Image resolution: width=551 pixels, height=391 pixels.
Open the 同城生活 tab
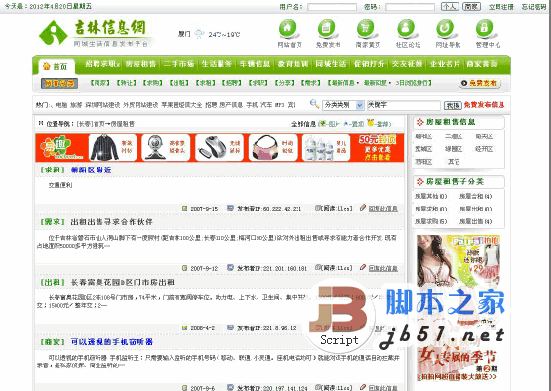click(331, 64)
